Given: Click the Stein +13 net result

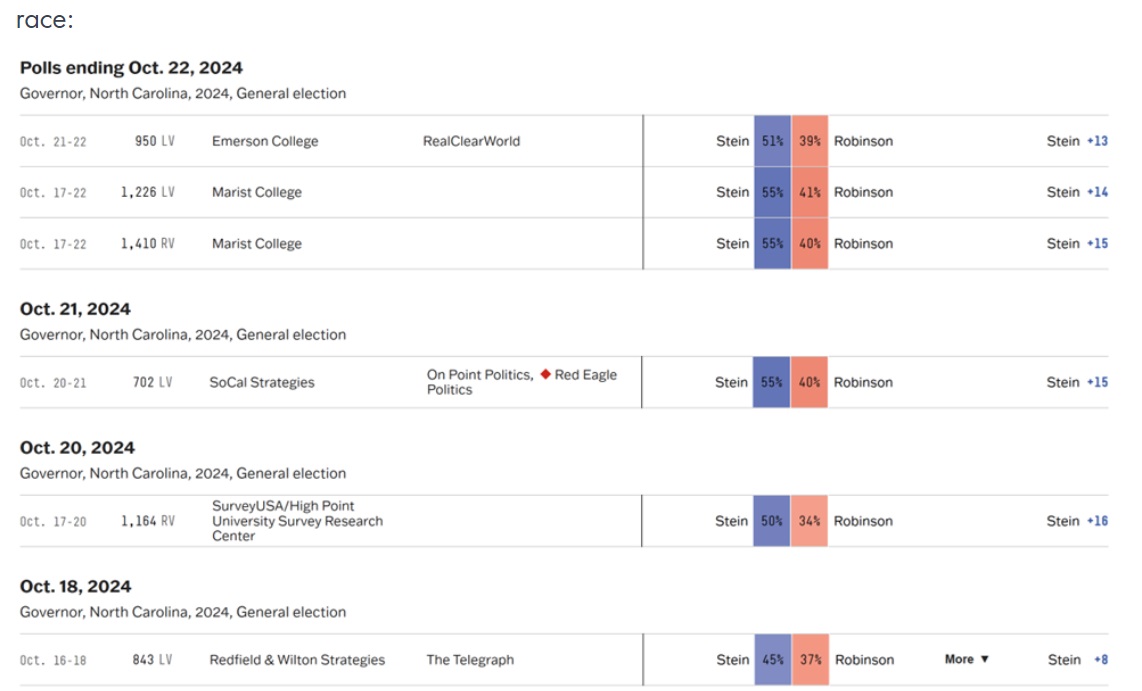Looking at the screenshot, I should (1077, 141).
